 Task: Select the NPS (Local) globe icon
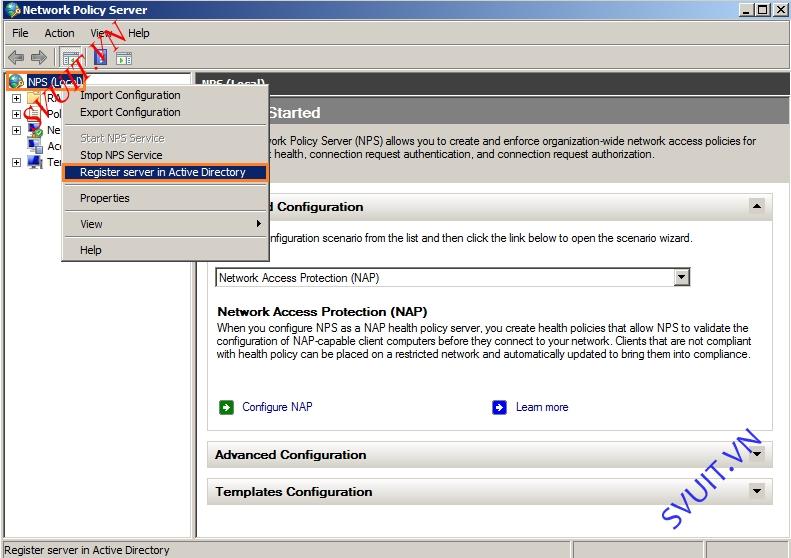tap(16, 81)
